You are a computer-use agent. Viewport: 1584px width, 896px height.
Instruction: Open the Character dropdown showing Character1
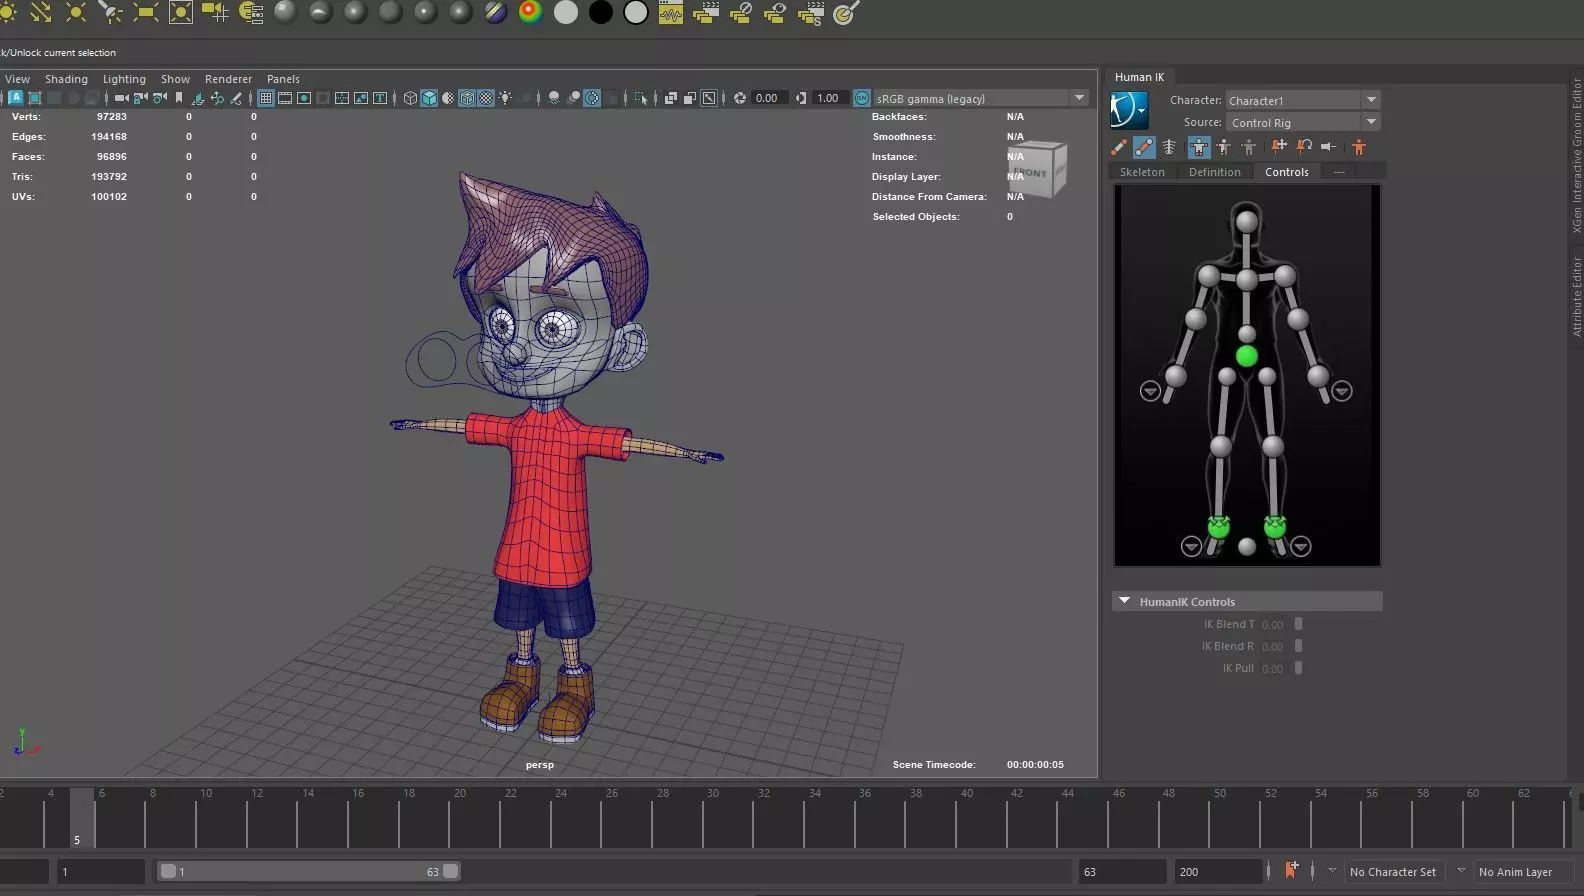(x=1303, y=100)
